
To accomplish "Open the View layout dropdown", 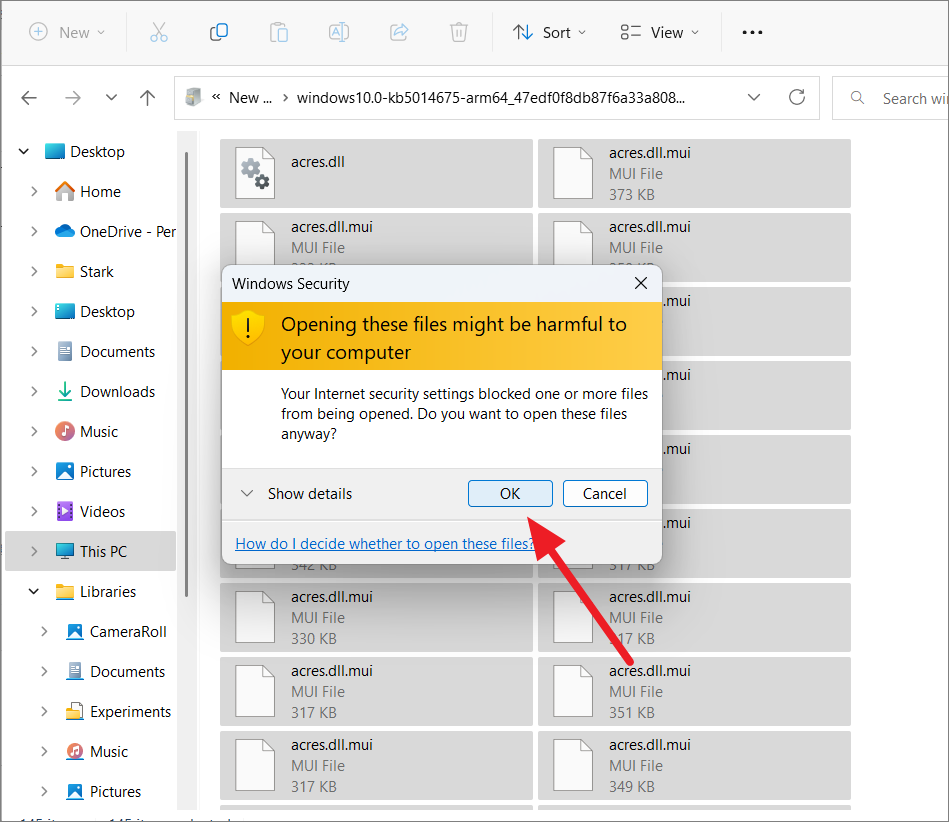I will [x=660, y=32].
